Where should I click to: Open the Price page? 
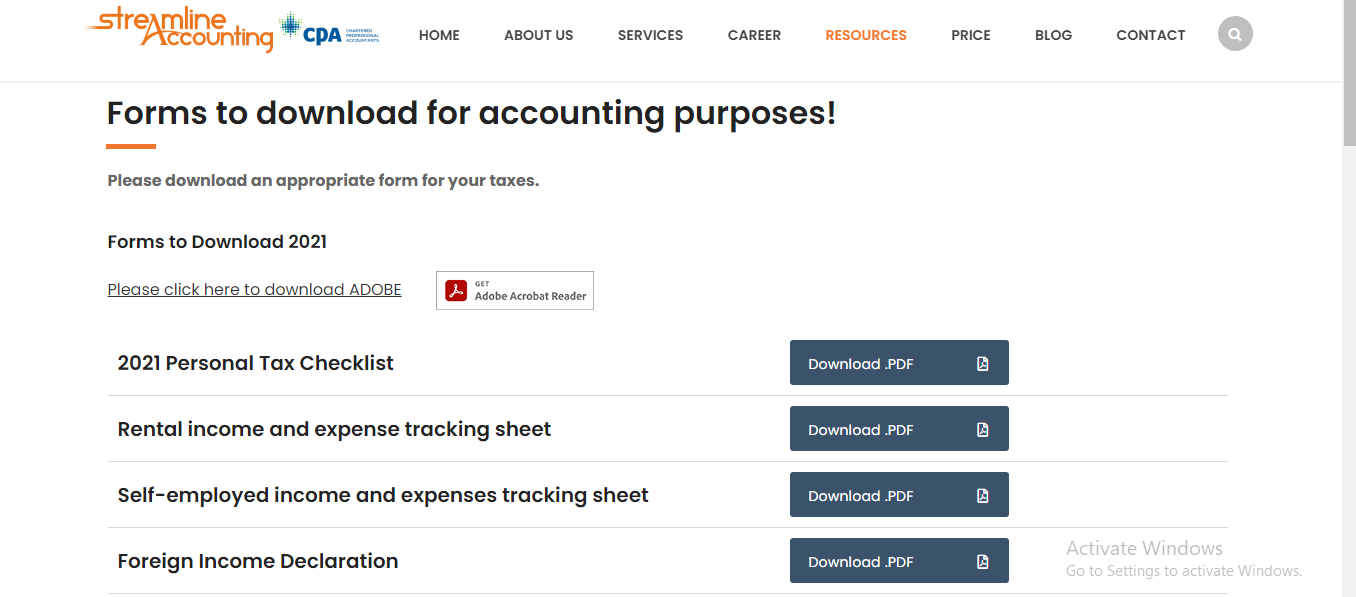tap(970, 35)
